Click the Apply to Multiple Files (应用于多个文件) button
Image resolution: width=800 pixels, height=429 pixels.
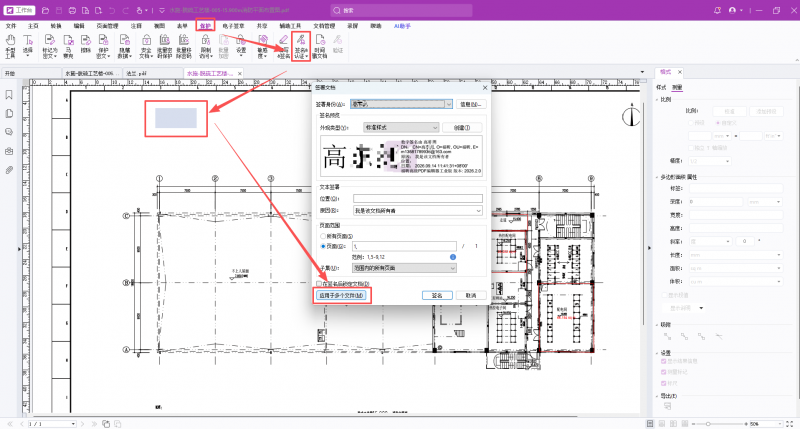341,295
